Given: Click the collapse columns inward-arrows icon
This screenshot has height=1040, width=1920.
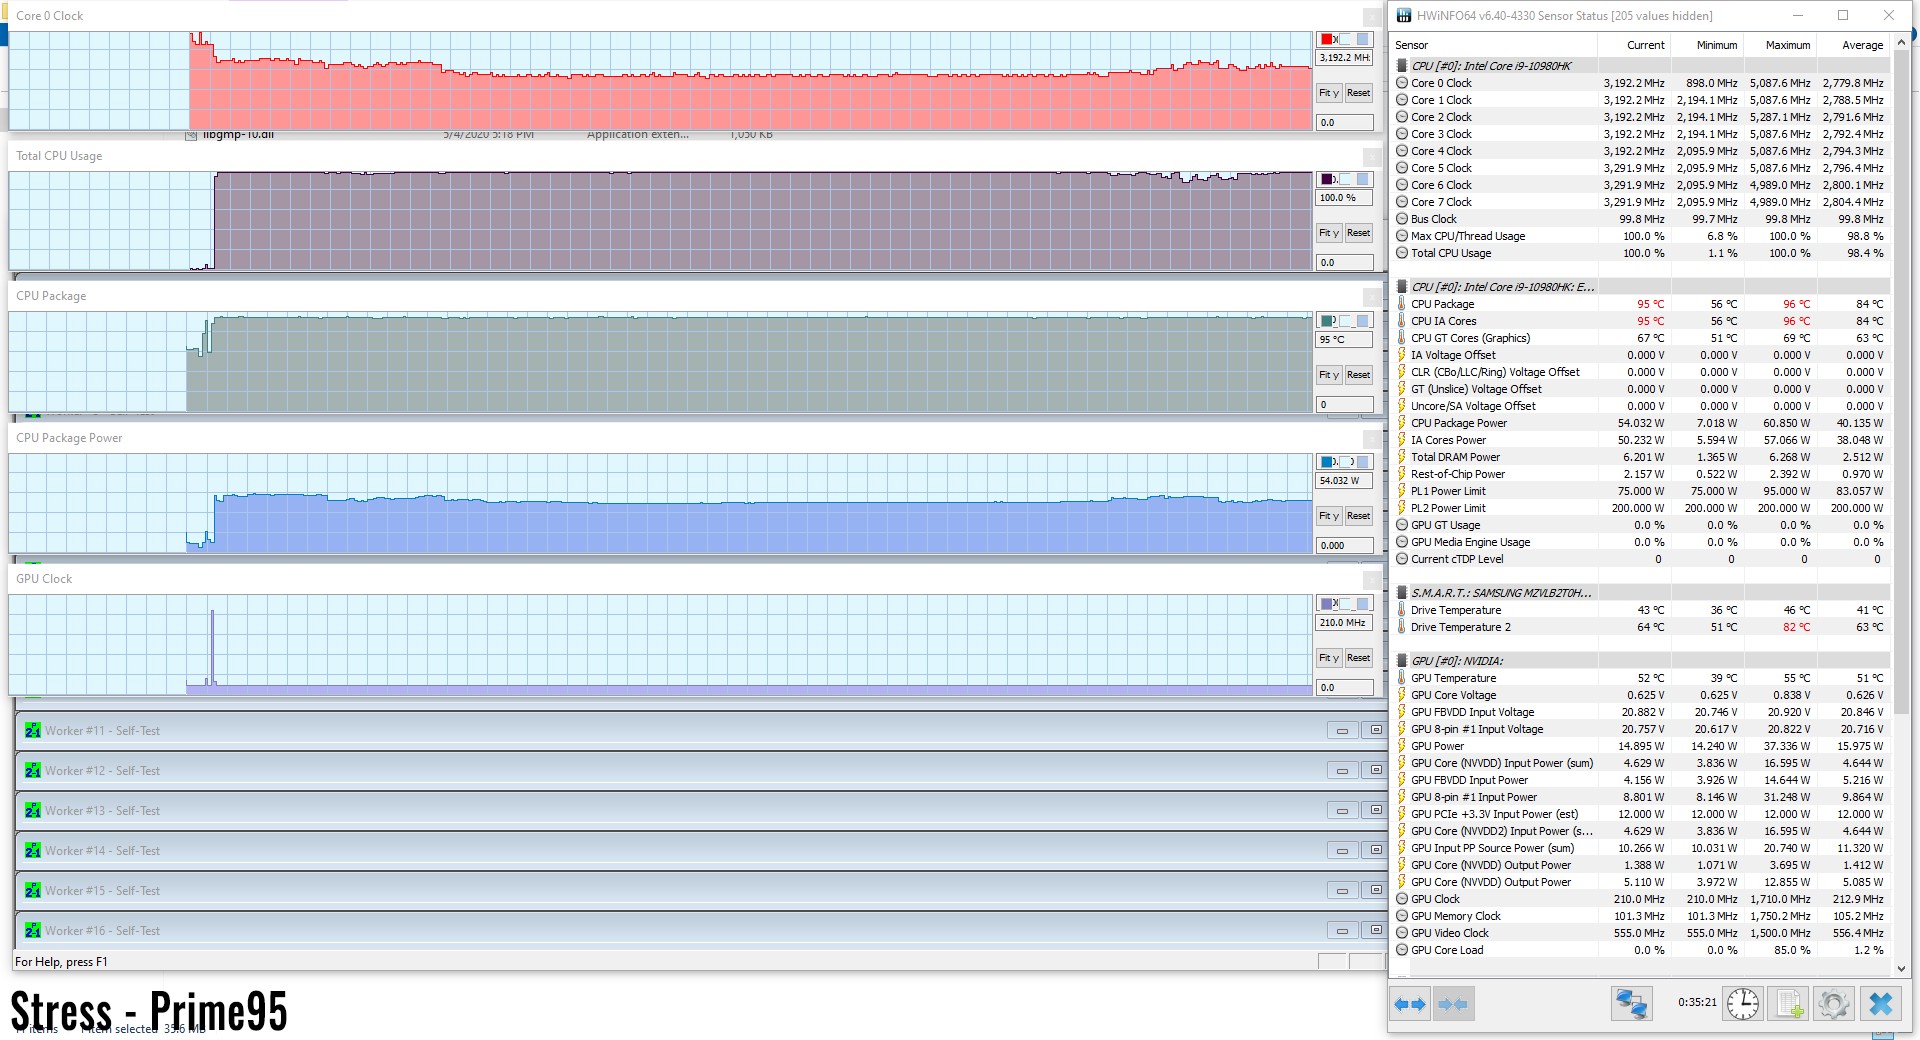Looking at the screenshot, I should point(1453,1004).
